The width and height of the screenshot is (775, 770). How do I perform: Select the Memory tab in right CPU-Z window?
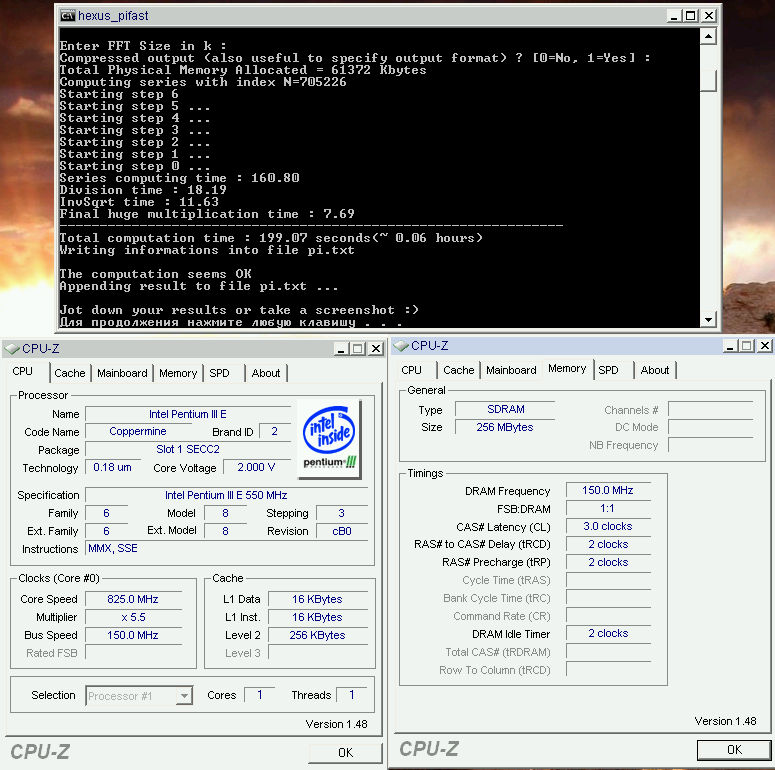coord(567,369)
